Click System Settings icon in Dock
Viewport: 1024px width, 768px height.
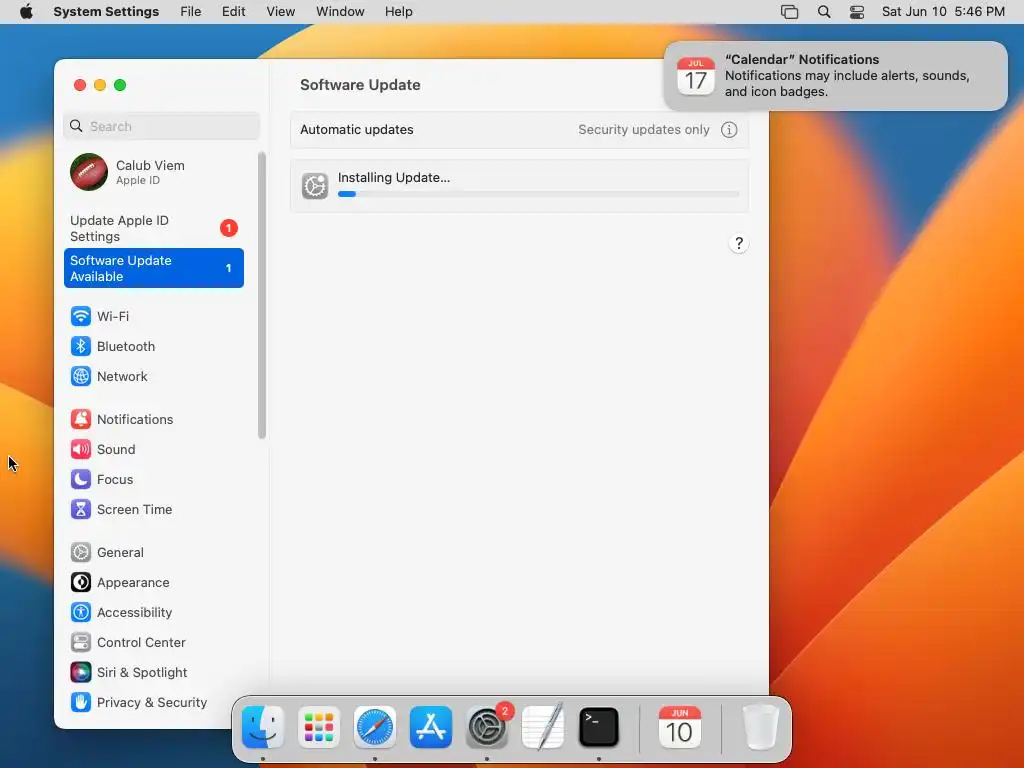pyautogui.click(x=487, y=727)
